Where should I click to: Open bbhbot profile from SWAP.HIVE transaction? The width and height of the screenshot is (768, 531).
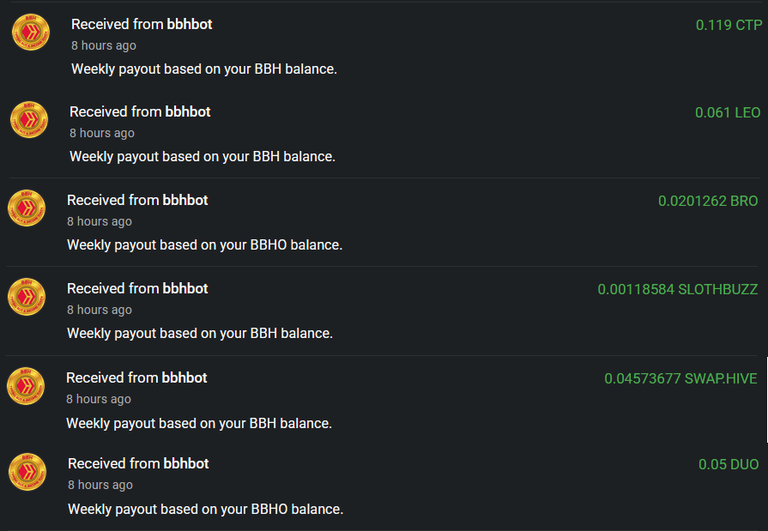184,378
